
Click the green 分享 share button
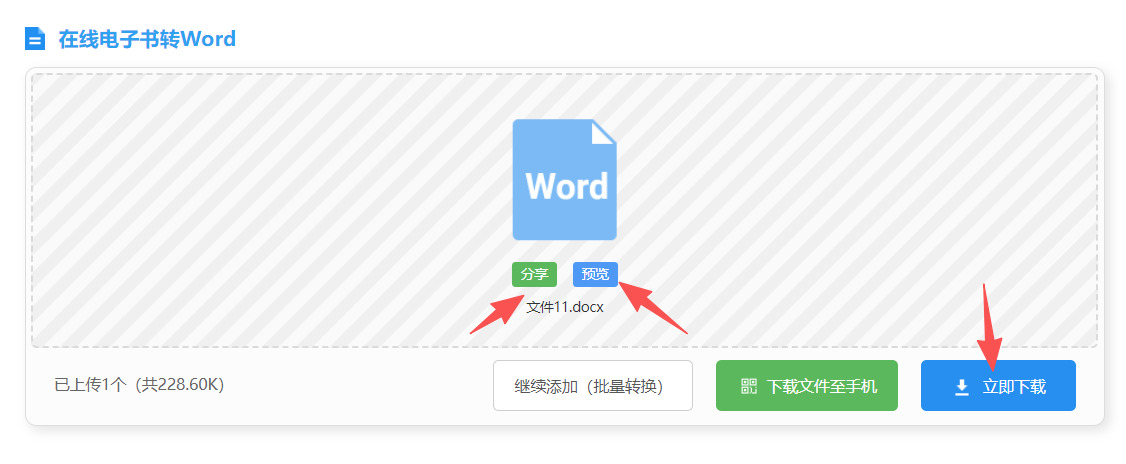tap(534, 274)
